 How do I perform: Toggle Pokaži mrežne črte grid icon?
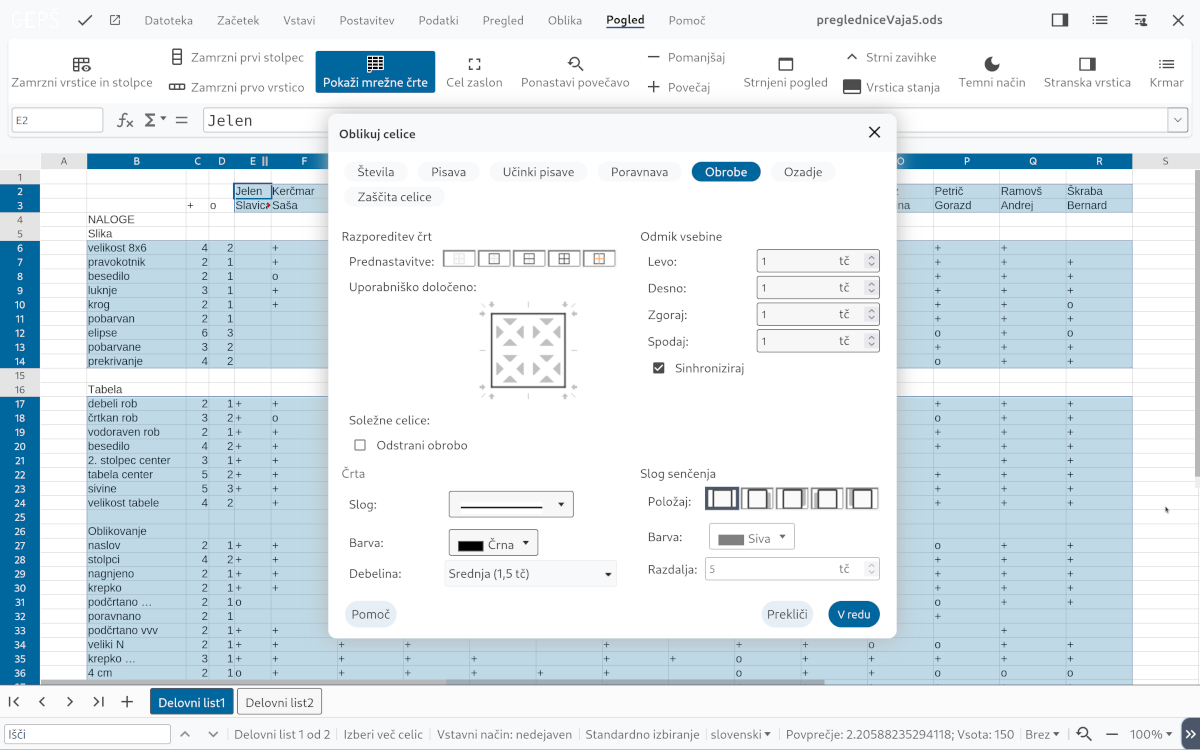(375, 63)
